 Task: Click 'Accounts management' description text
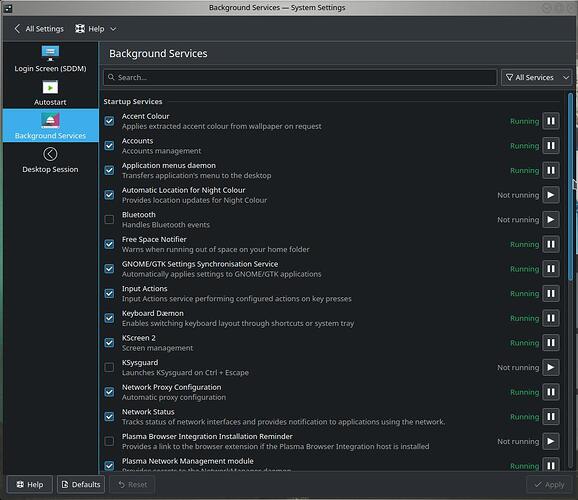pos(161,151)
